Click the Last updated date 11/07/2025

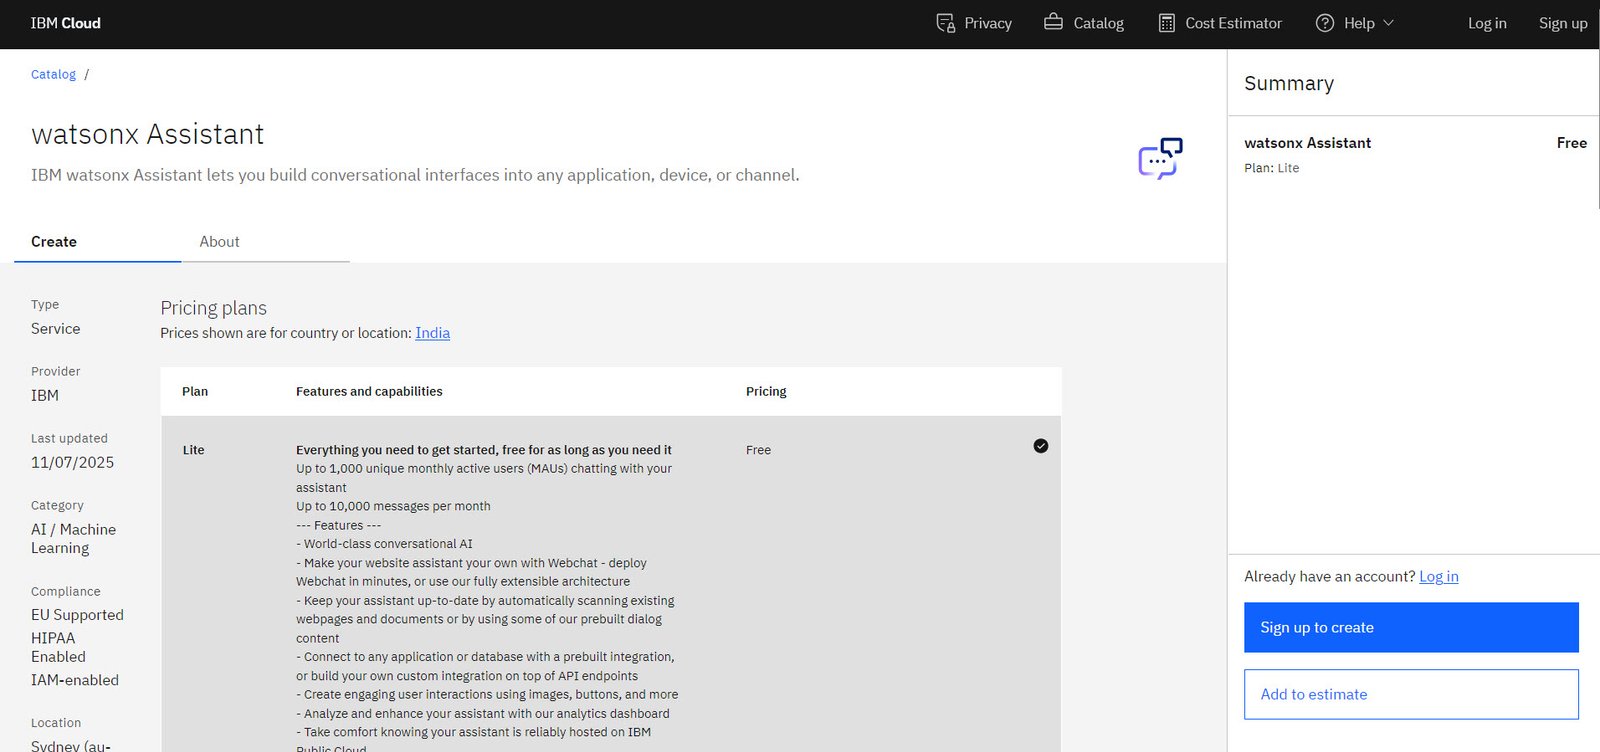tap(72, 463)
